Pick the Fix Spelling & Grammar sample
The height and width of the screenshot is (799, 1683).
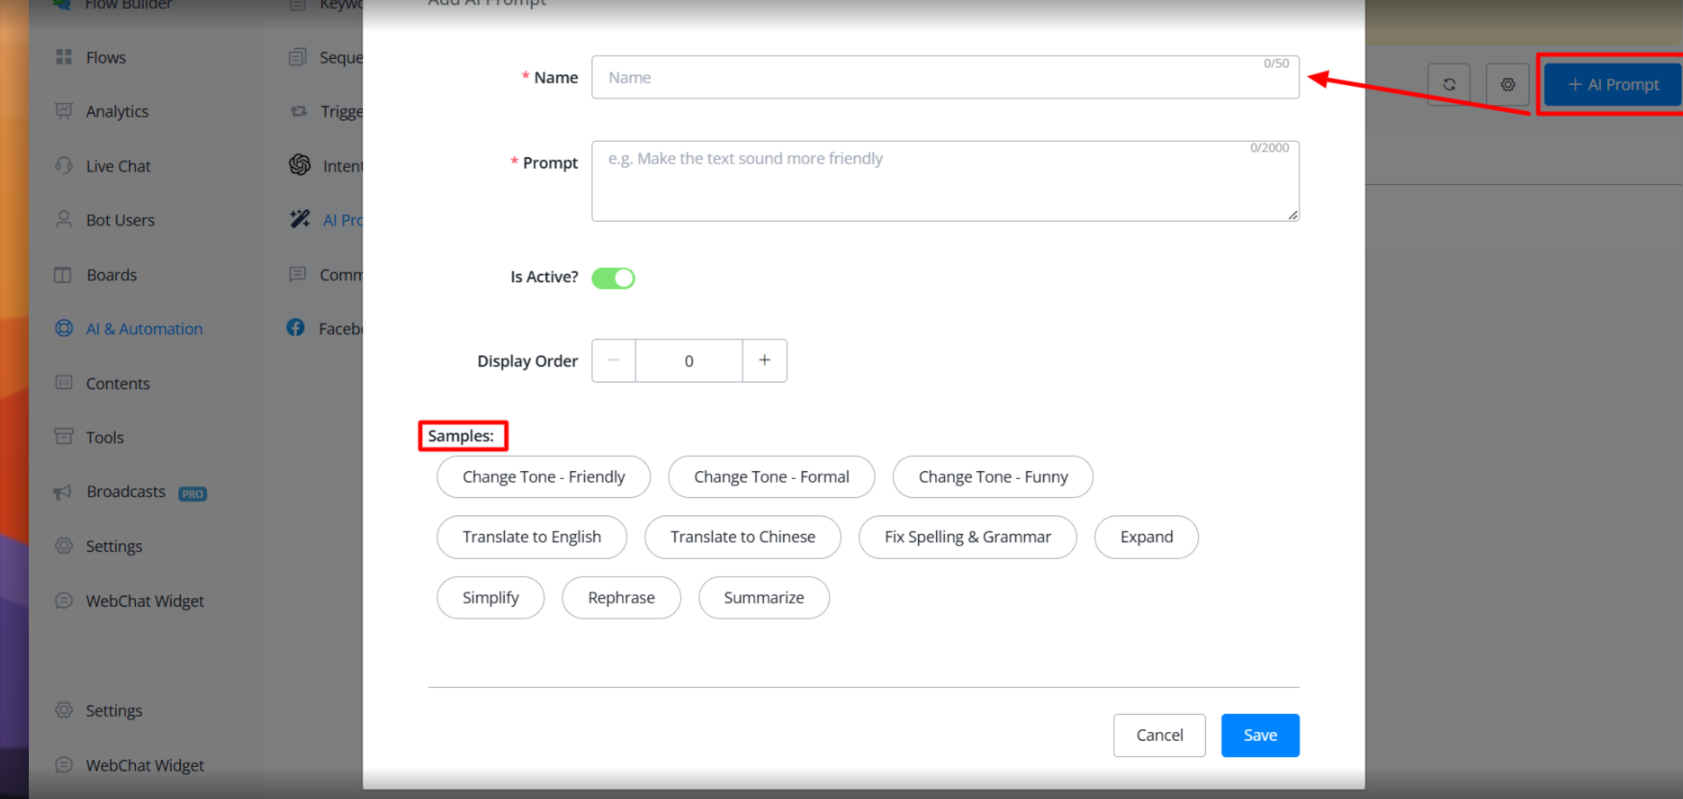point(967,537)
